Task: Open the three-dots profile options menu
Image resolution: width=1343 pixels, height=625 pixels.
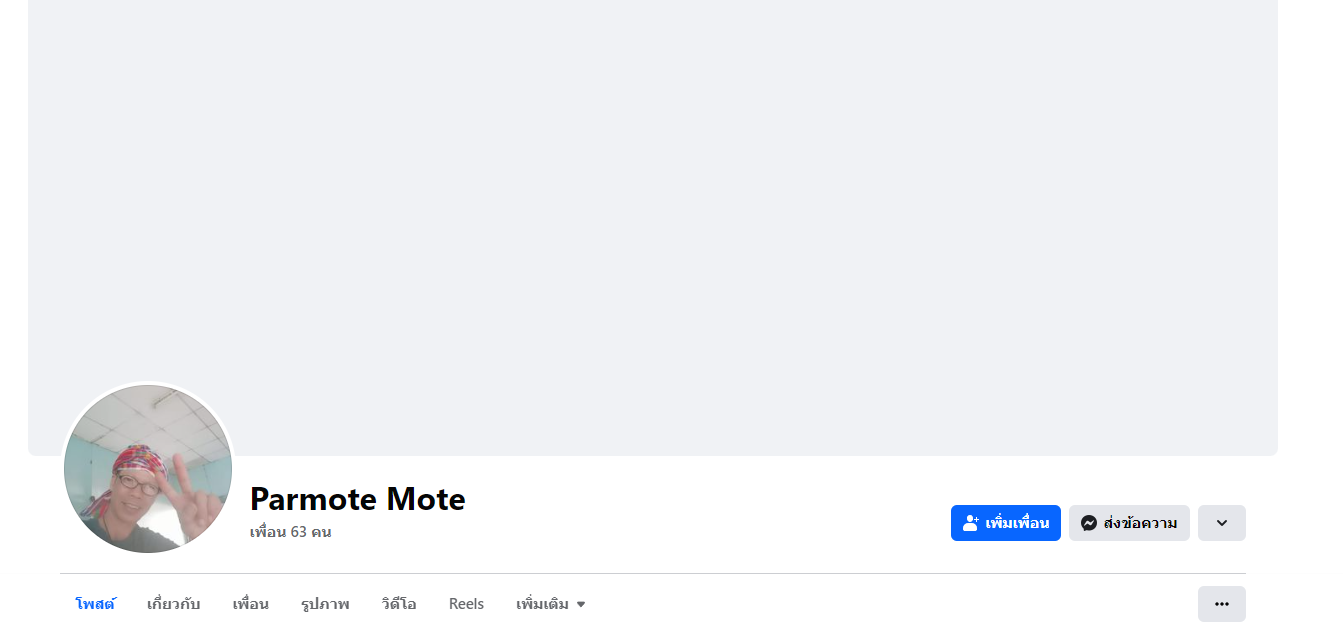Action: click(1221, 604)
